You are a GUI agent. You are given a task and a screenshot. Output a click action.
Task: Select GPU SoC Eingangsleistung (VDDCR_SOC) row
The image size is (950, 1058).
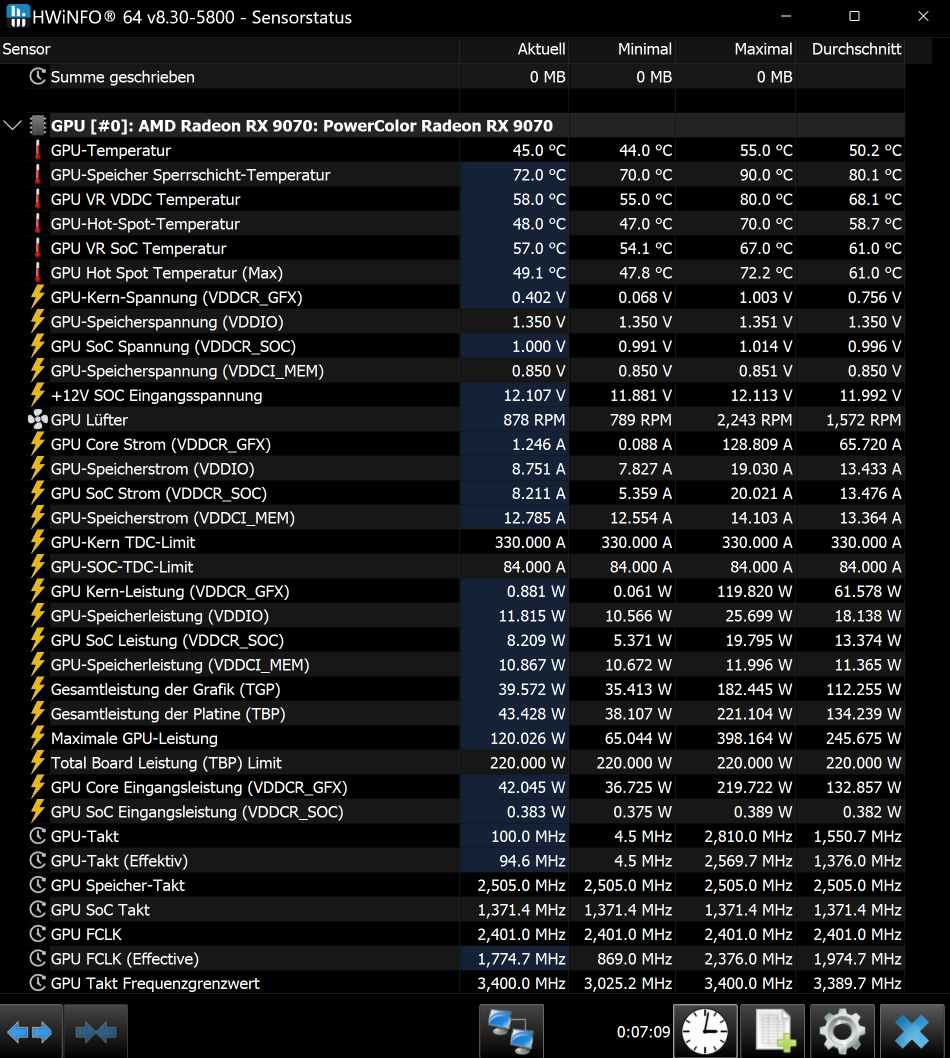[452, 812]
